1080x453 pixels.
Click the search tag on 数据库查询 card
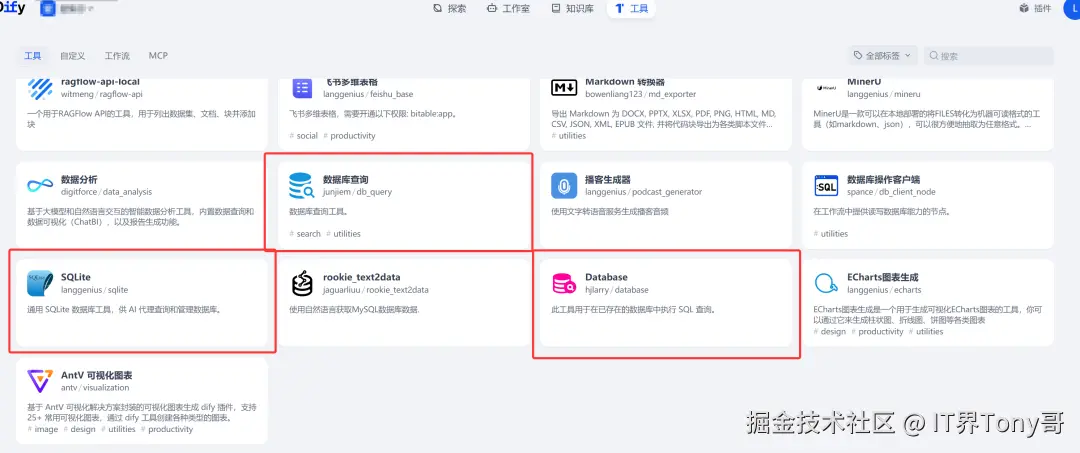click(x=305, y=234)
